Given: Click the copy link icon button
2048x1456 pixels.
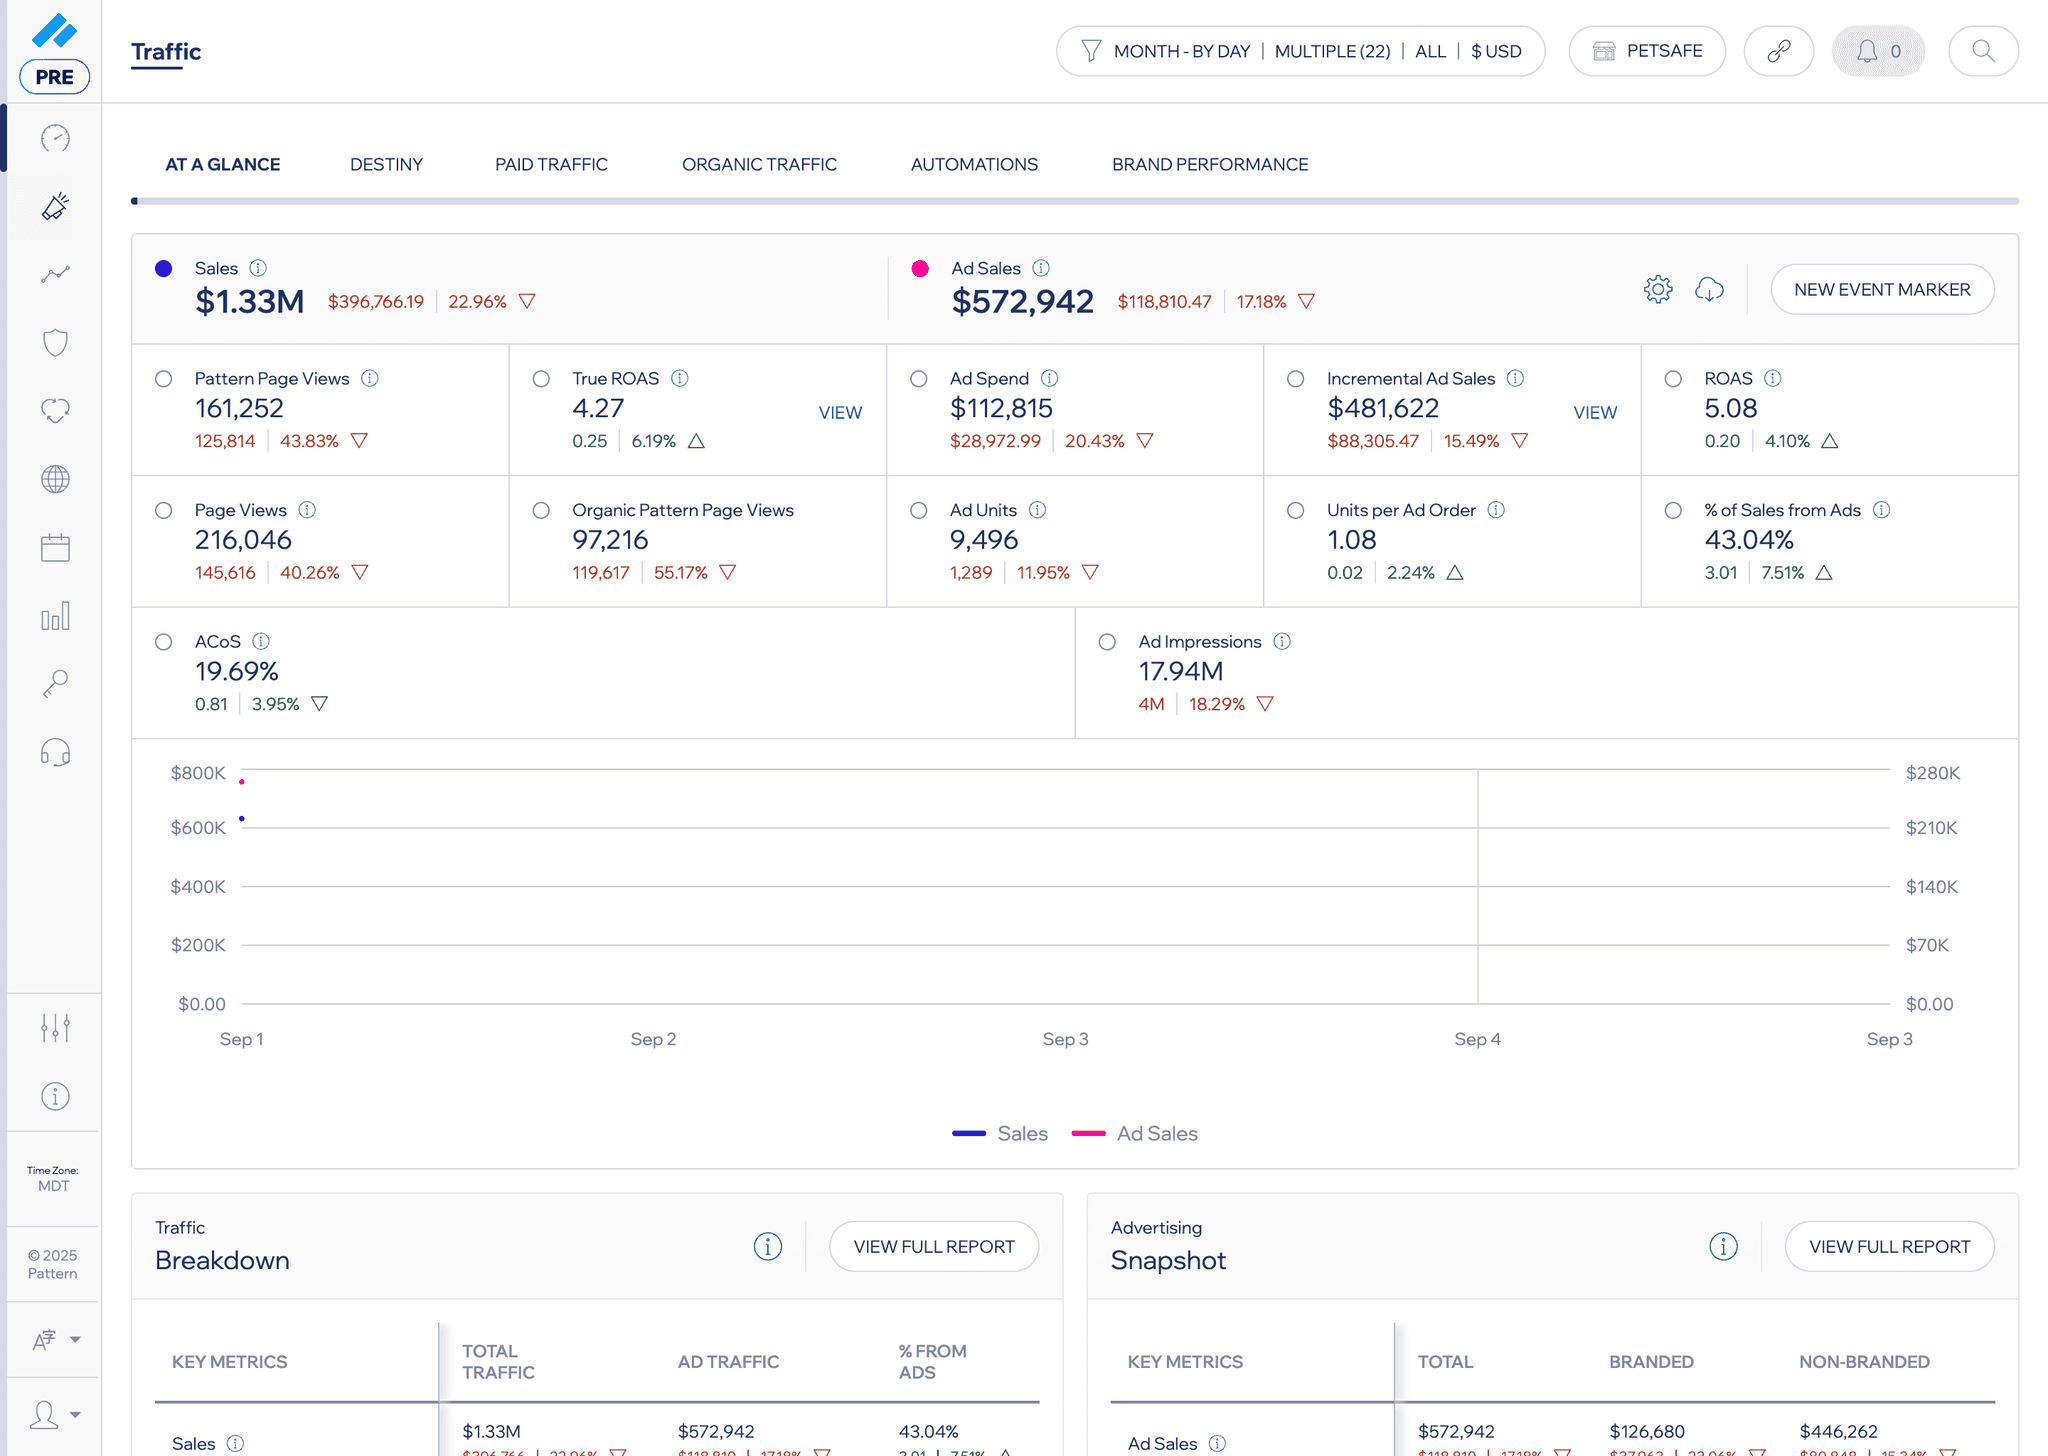Looking at the screenshot, I should tap(1778, 51).
